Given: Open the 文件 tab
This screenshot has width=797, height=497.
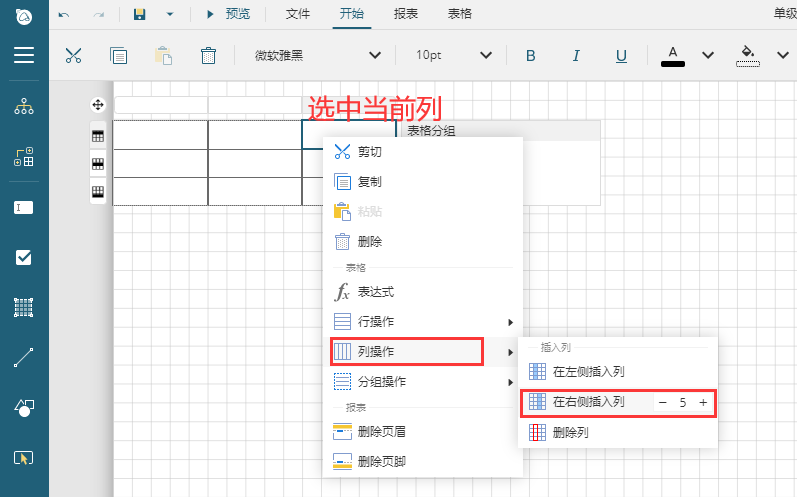Looking at the screenshot, I should (298, 14).
